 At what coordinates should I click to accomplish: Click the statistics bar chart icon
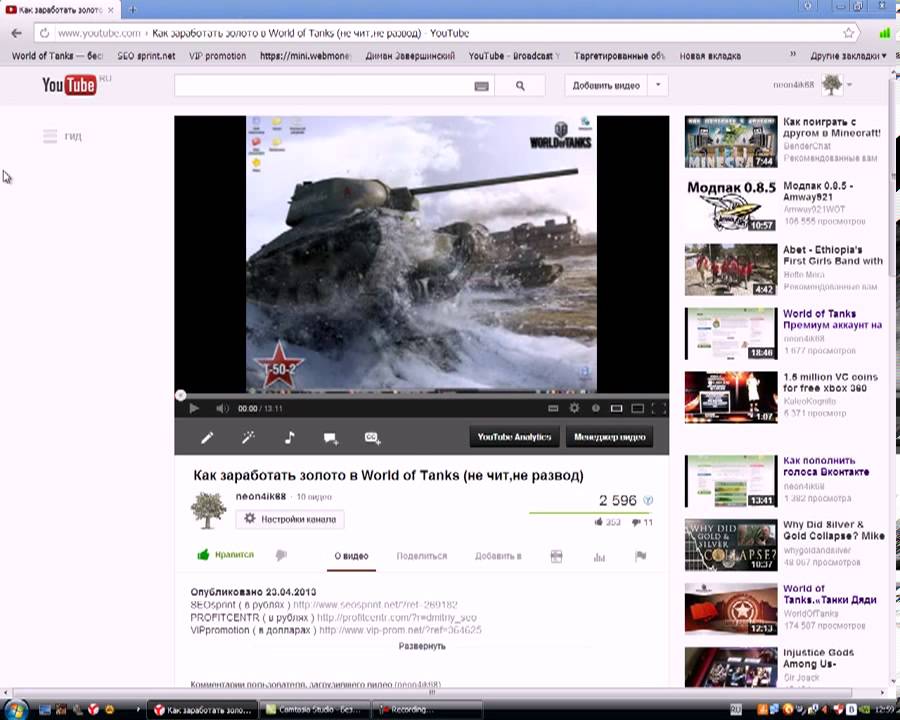599,556
